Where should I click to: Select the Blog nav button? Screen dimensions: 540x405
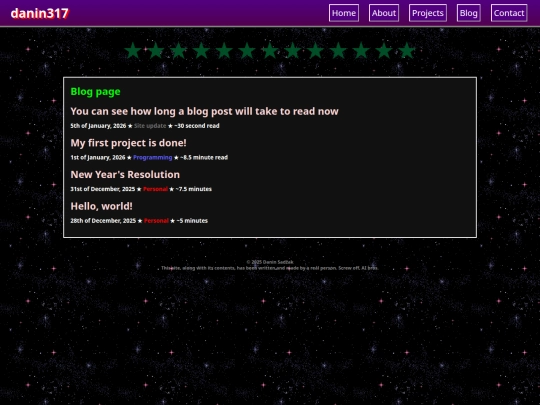468,13
